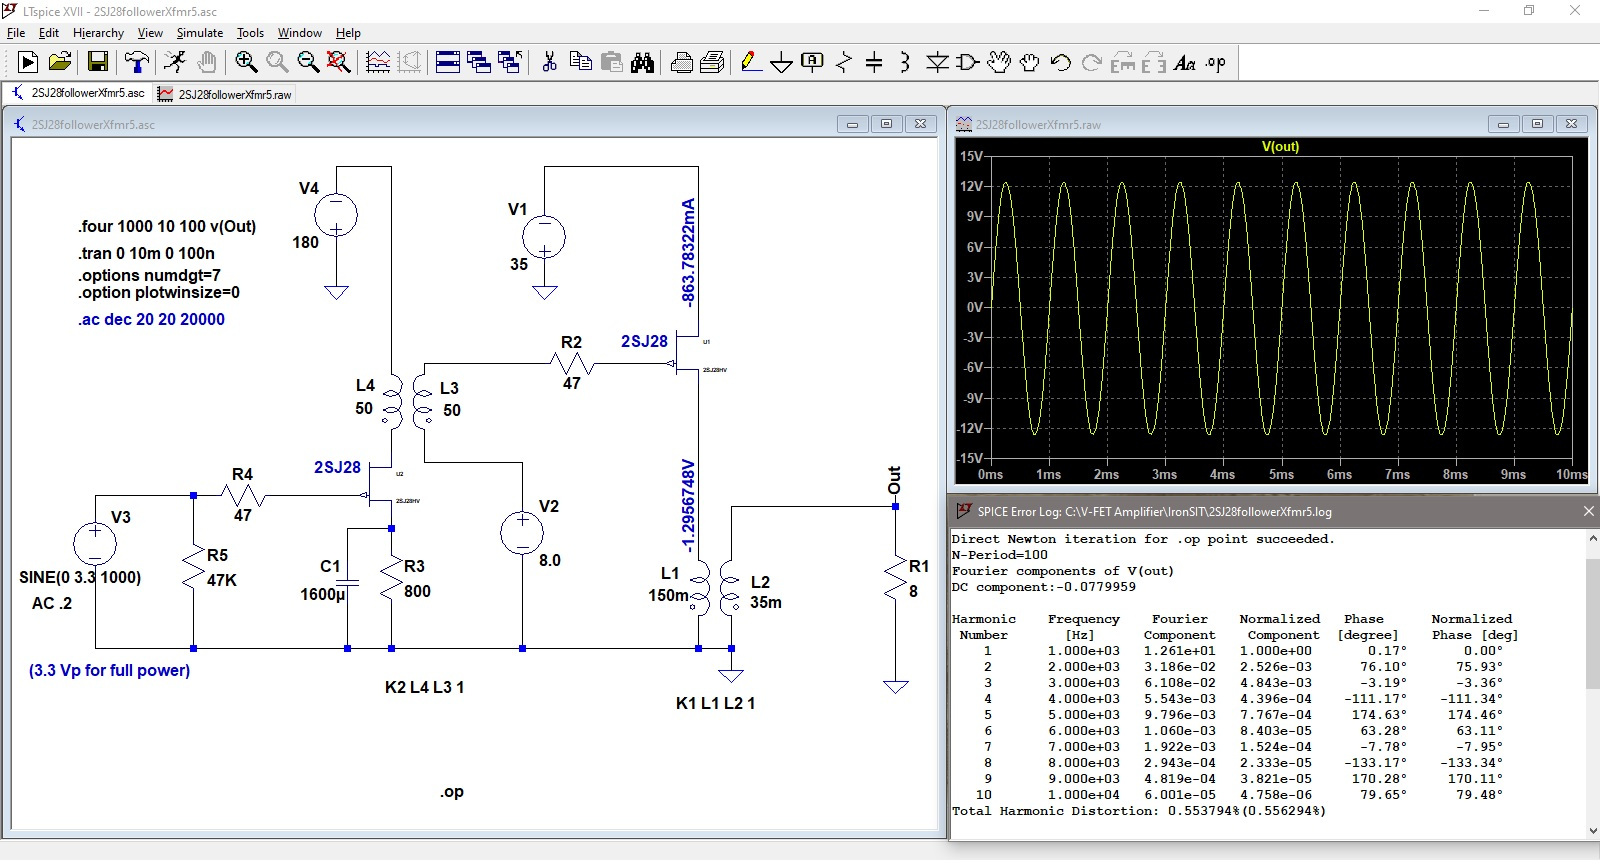
Task: Switch to the 2SJ28followerXfmr5.raw tab
Action: 225,94
